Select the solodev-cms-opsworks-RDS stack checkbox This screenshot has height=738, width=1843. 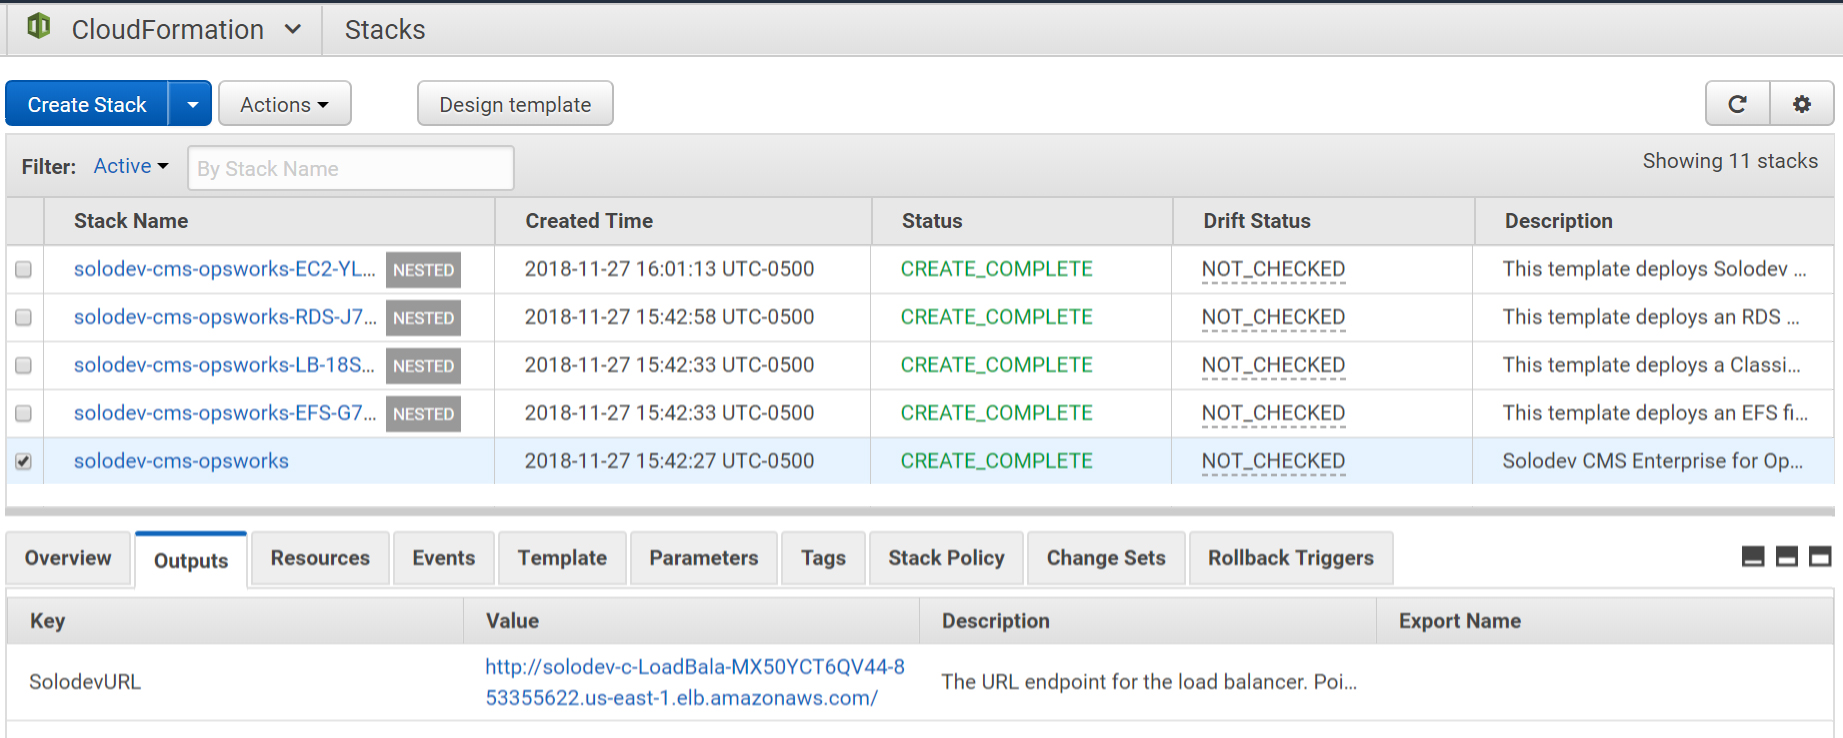(23, 317)
